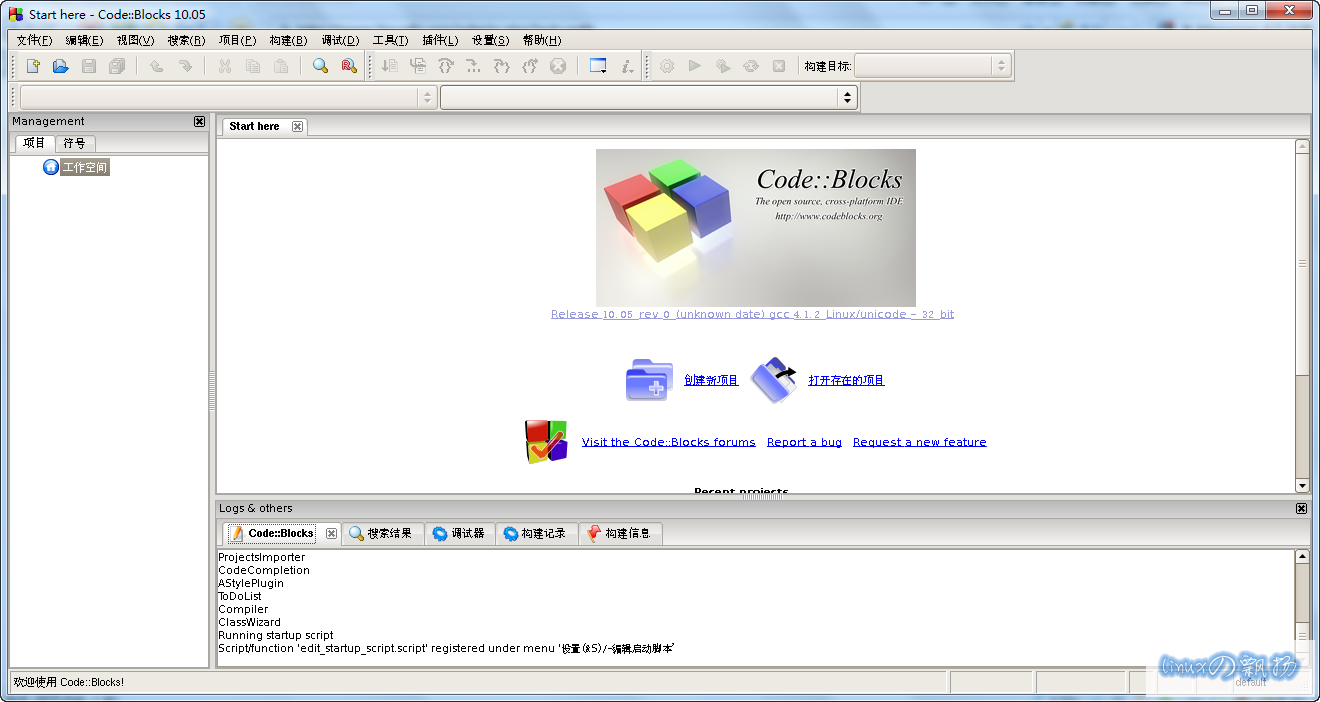Close the Logs & others panel
The image size is (1320, 702).
coord(1301,508)
